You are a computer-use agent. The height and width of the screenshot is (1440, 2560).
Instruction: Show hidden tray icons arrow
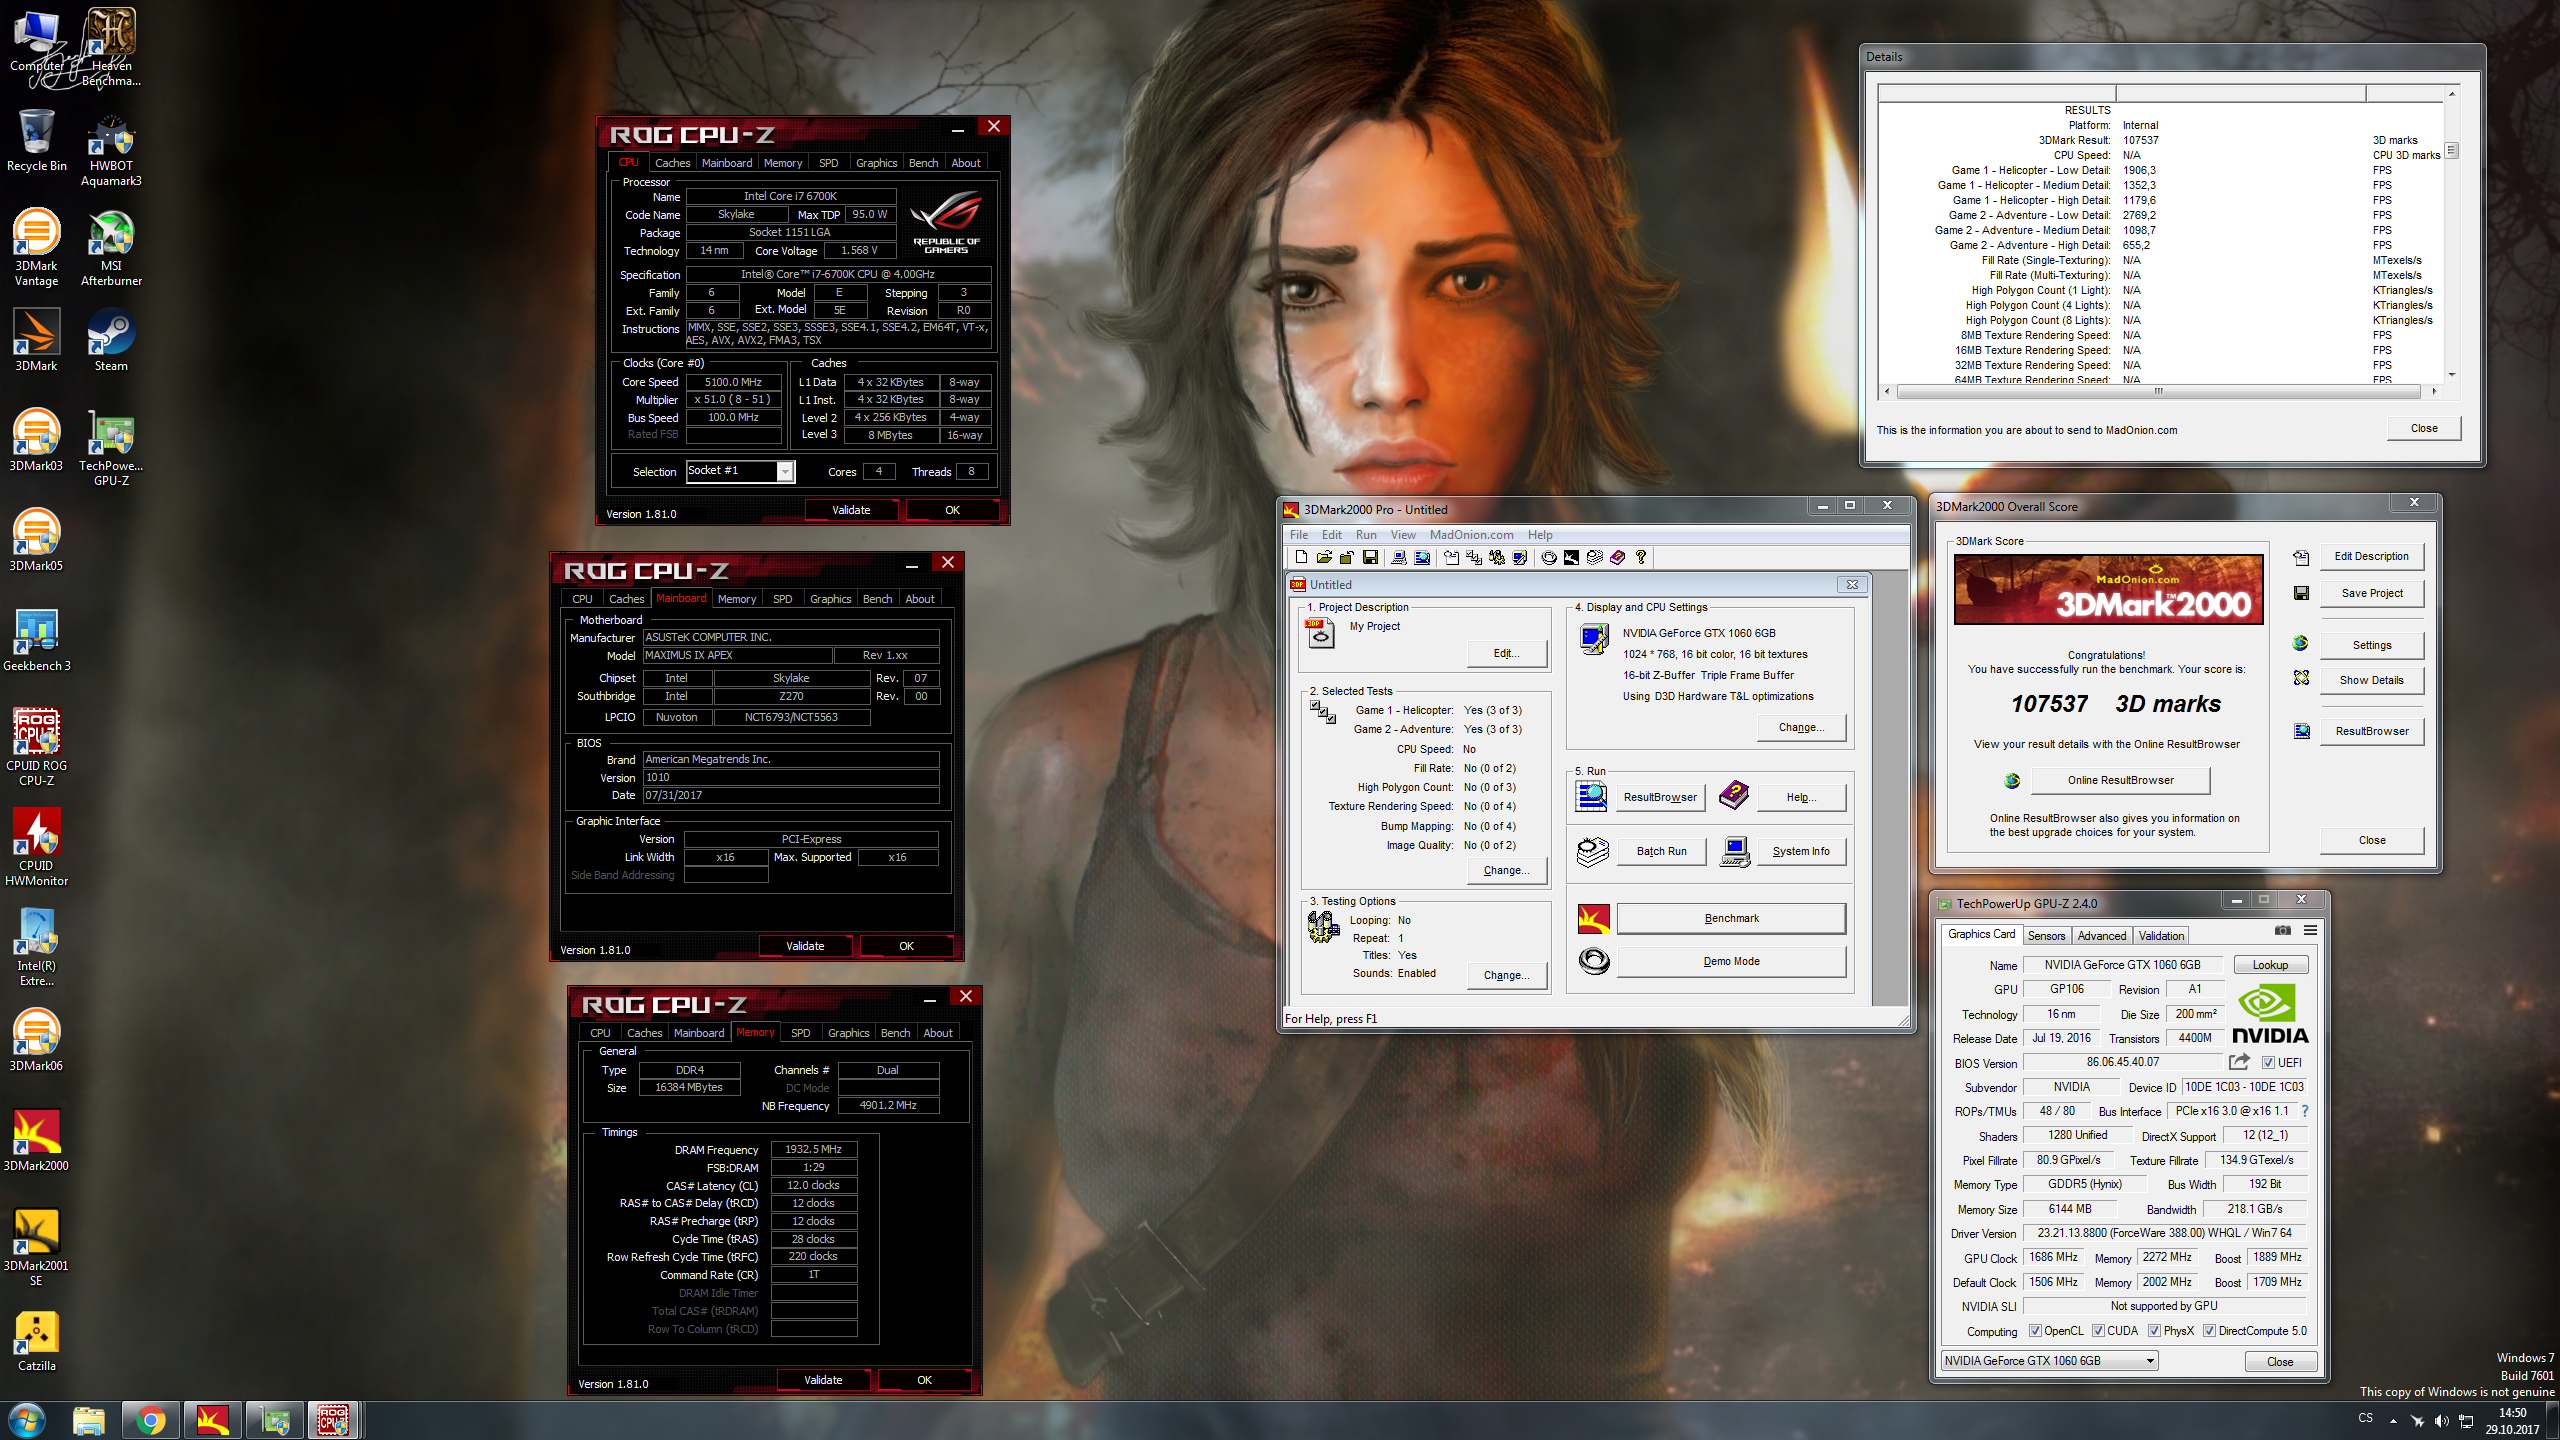click(x=2393, y=1420)
